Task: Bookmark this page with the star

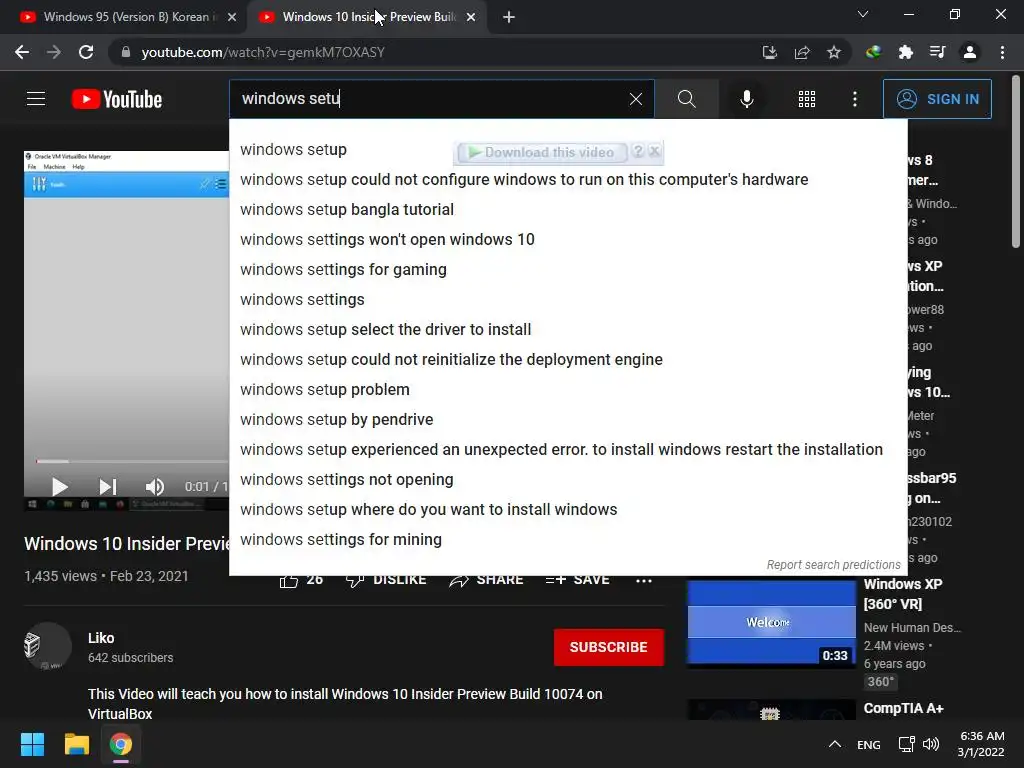Action: 834,52
